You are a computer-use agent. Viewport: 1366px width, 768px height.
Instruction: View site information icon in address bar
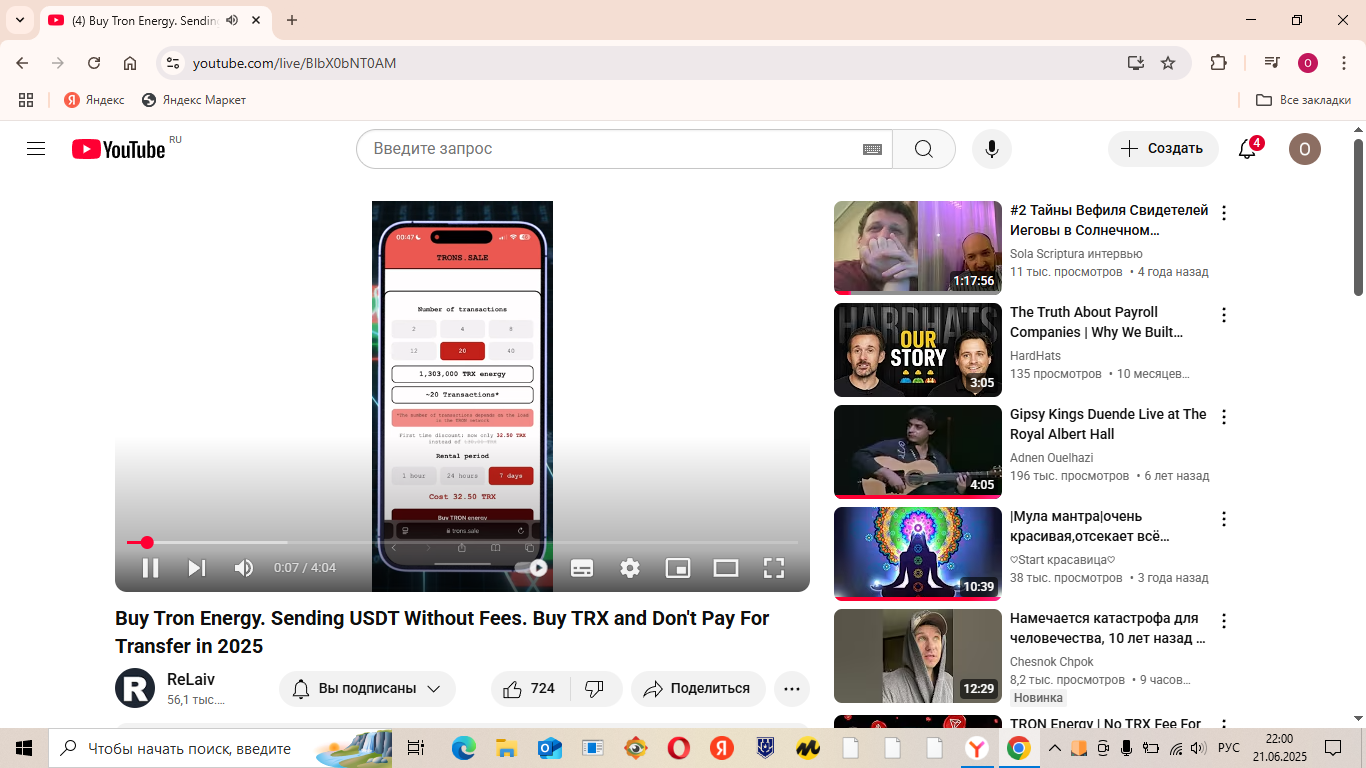pyautogui.click(x=173, y=63)
